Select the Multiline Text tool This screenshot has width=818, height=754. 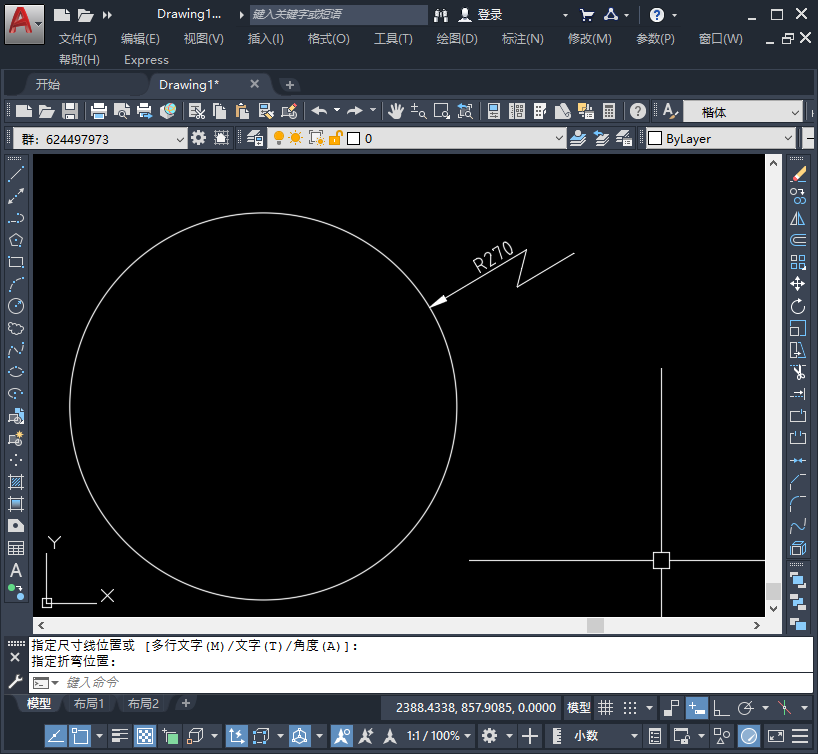tap(16, 570)
